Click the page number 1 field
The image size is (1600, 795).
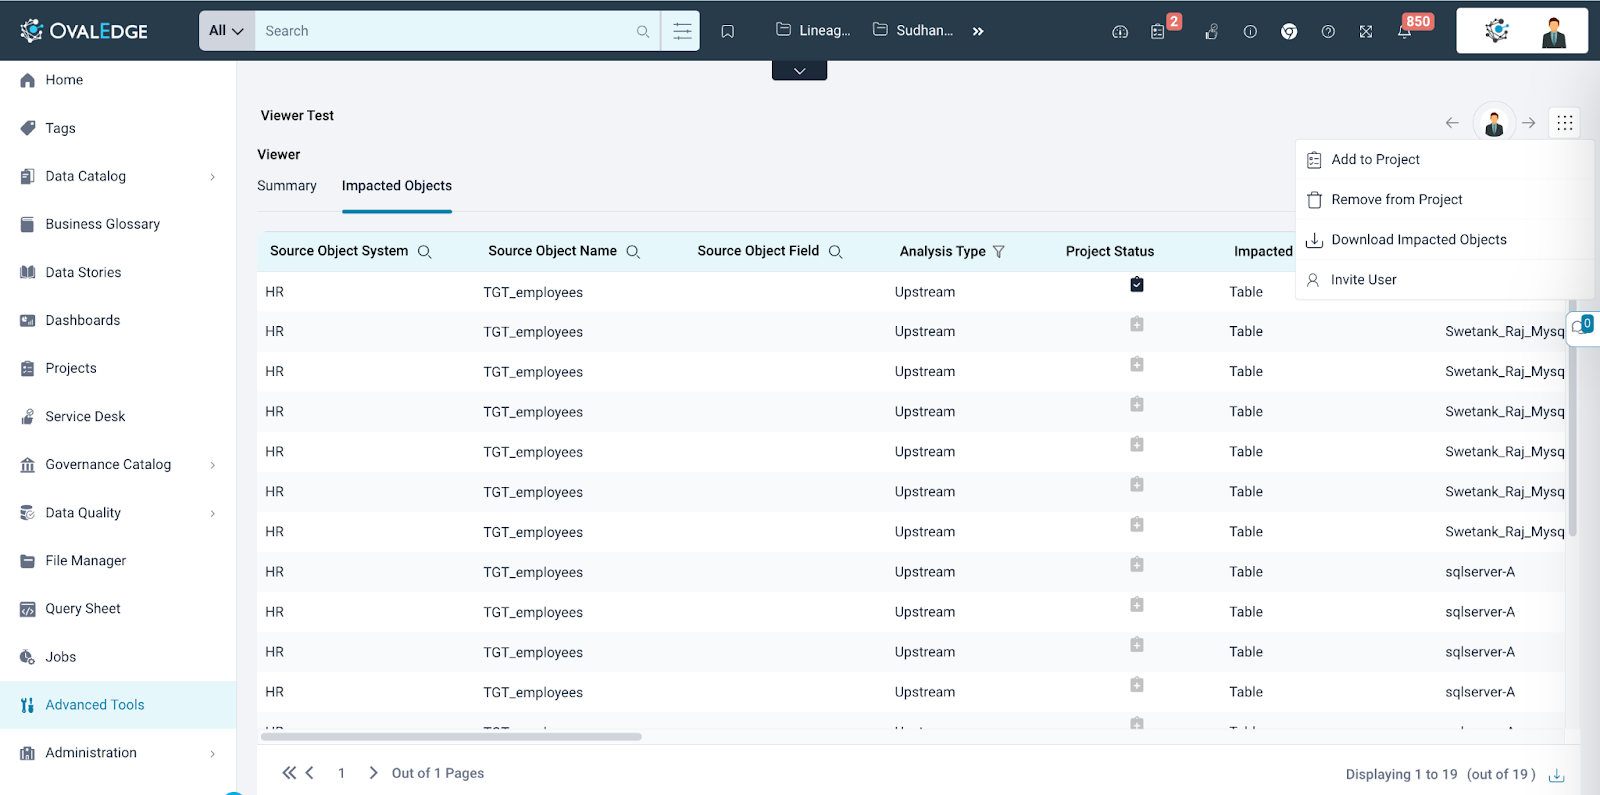pyautogui.click(x=341, y=773)
